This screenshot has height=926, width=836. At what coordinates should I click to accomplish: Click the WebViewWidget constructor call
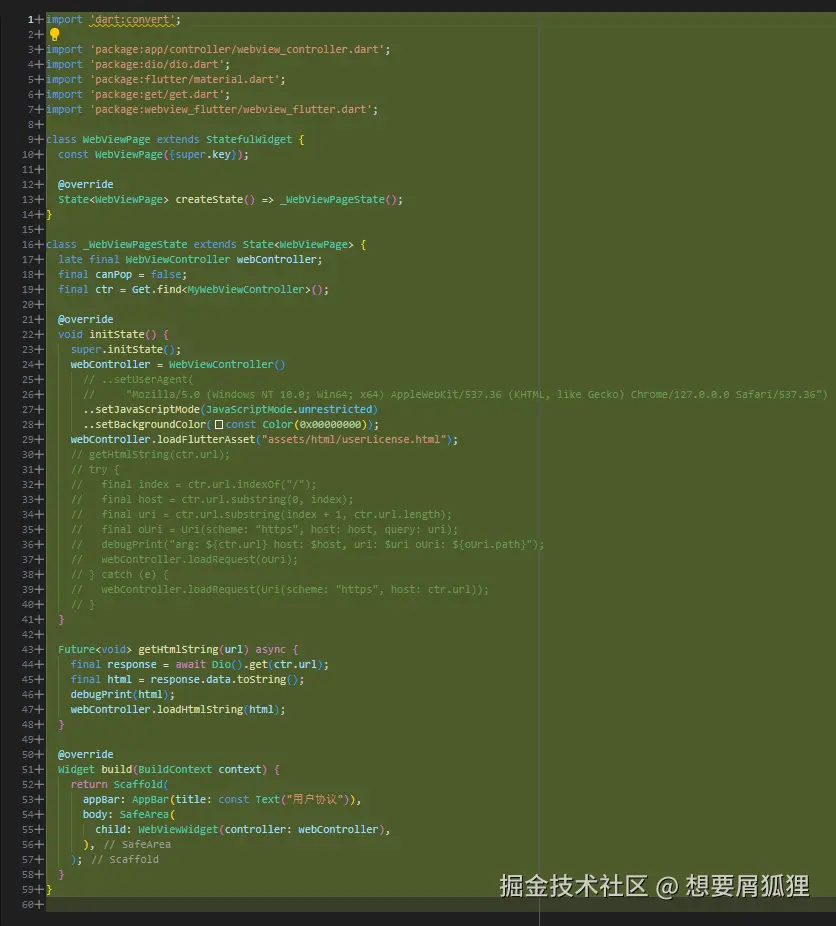(x=261, y=830)
